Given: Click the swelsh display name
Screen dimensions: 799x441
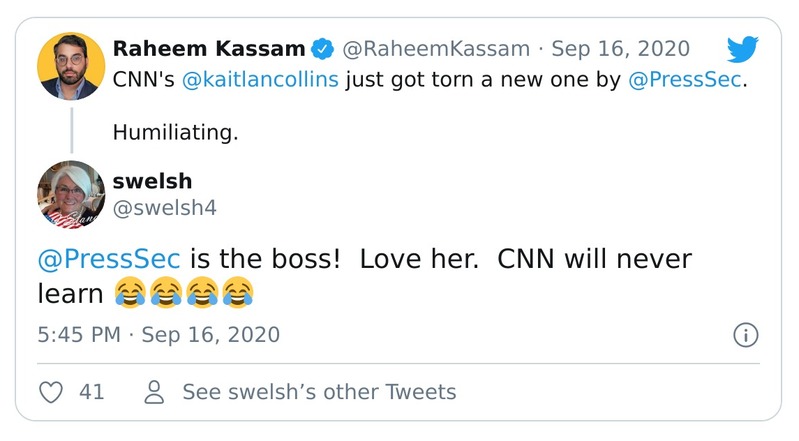Looking at the screenshot, I should tap(153, 180).
